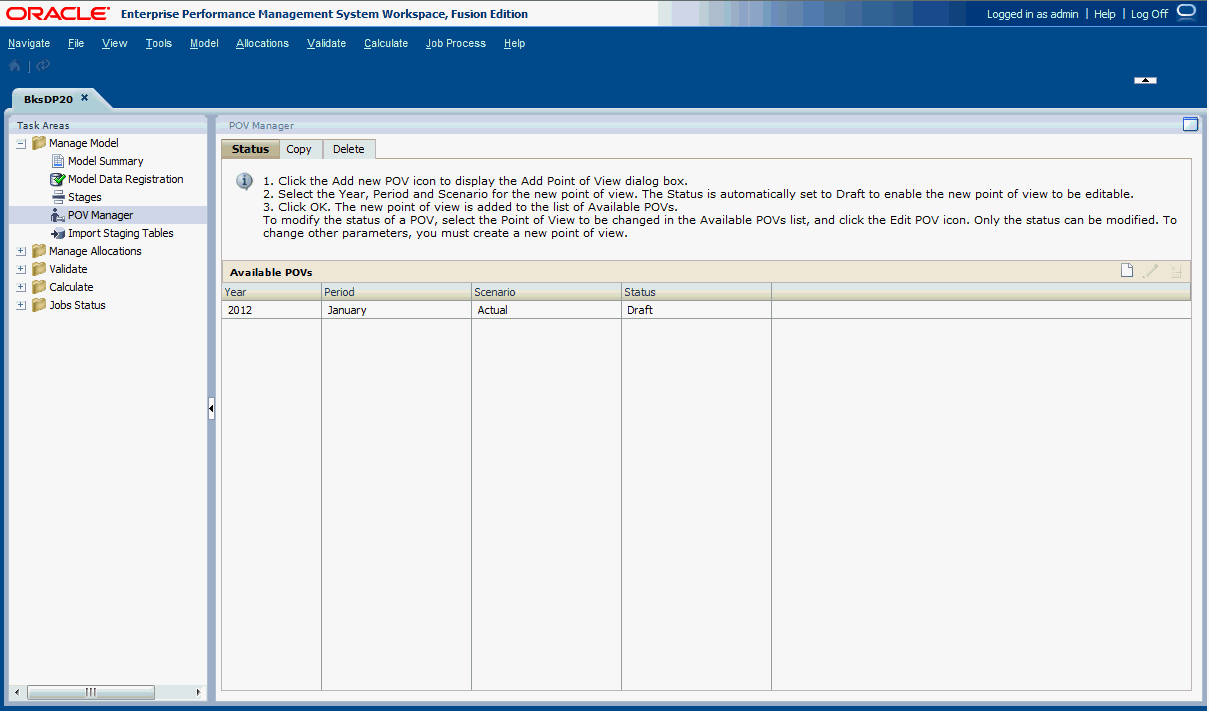Open the View menu
Viewport: 1209px width, 711px height.
[115, 43]
